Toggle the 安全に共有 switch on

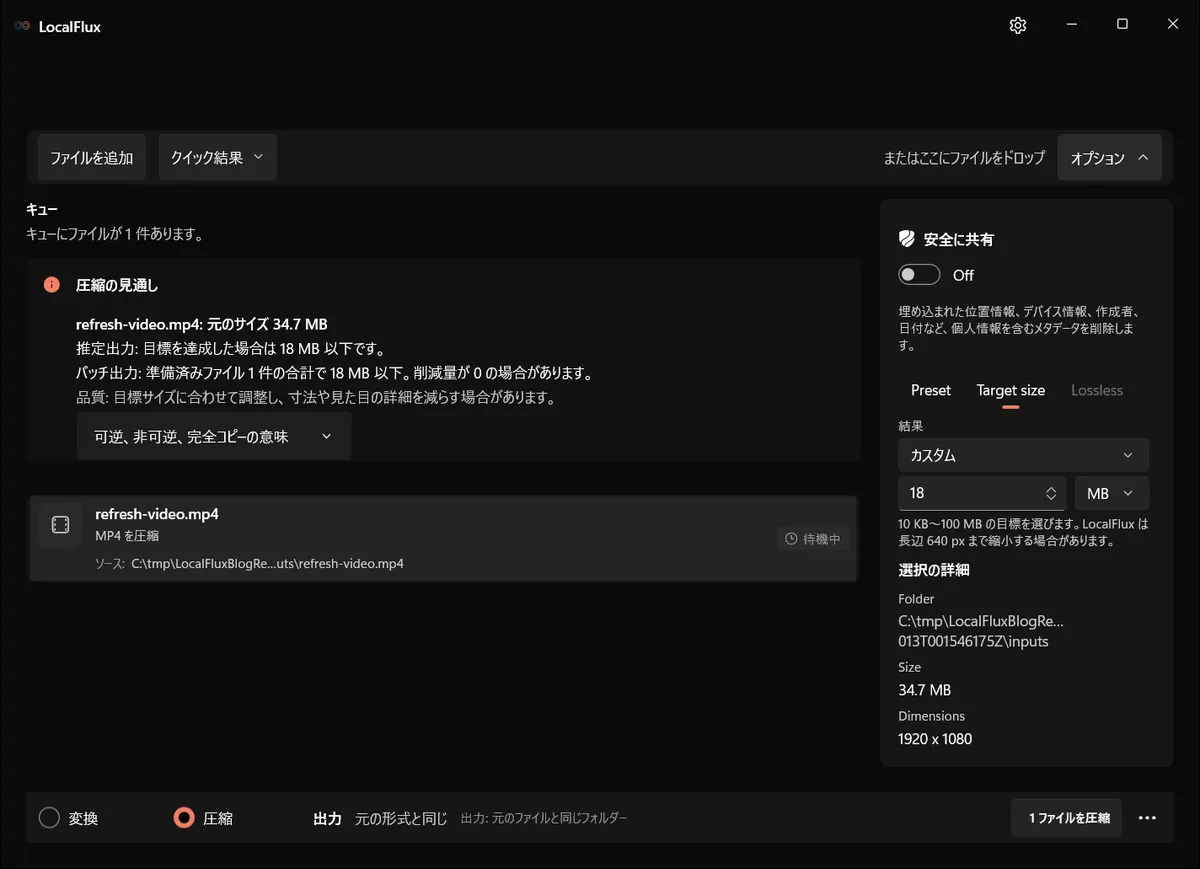919,275
